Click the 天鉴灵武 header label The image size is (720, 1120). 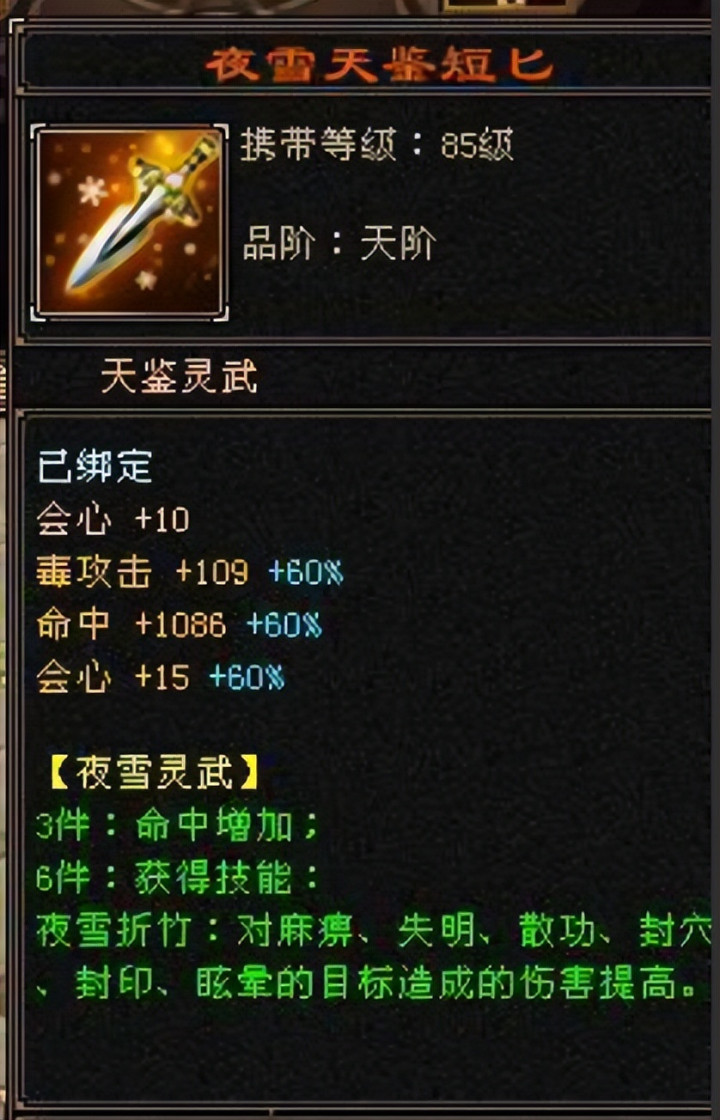pos(179,376)
